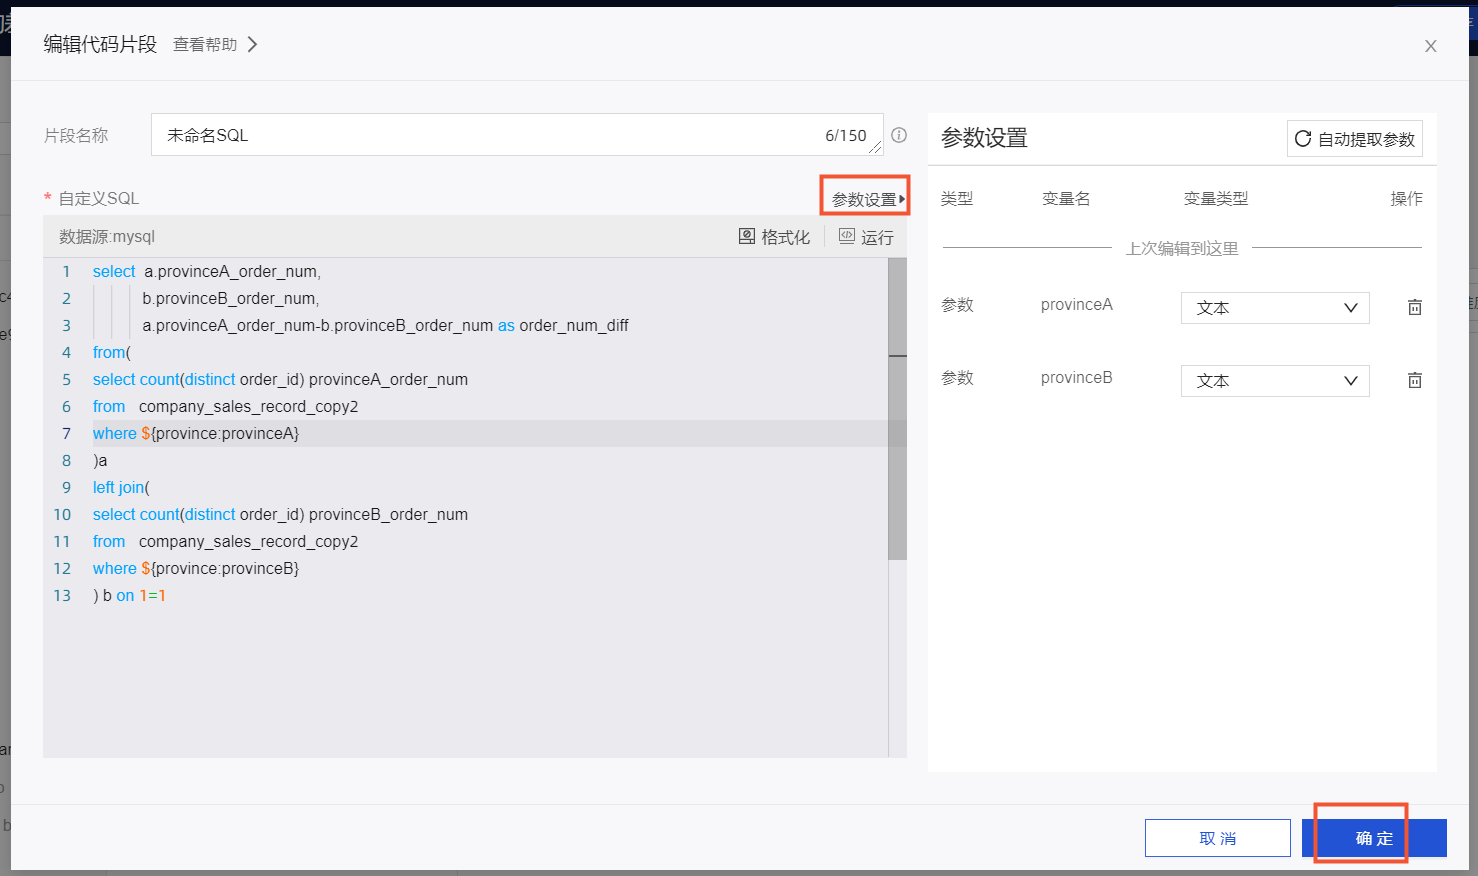
Task: Click the 数据源:mysql label
Action: click(x=107, y=237)
